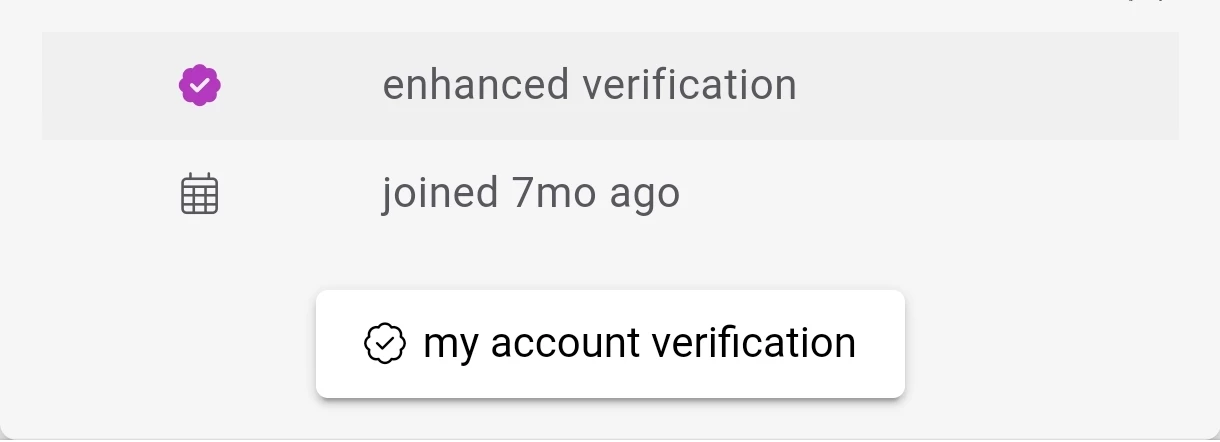Image resolution: width=1220 pixels, height=442 pixels.
Task: Click the small check inside the outlined badge
Action: [x=385, y=345]
